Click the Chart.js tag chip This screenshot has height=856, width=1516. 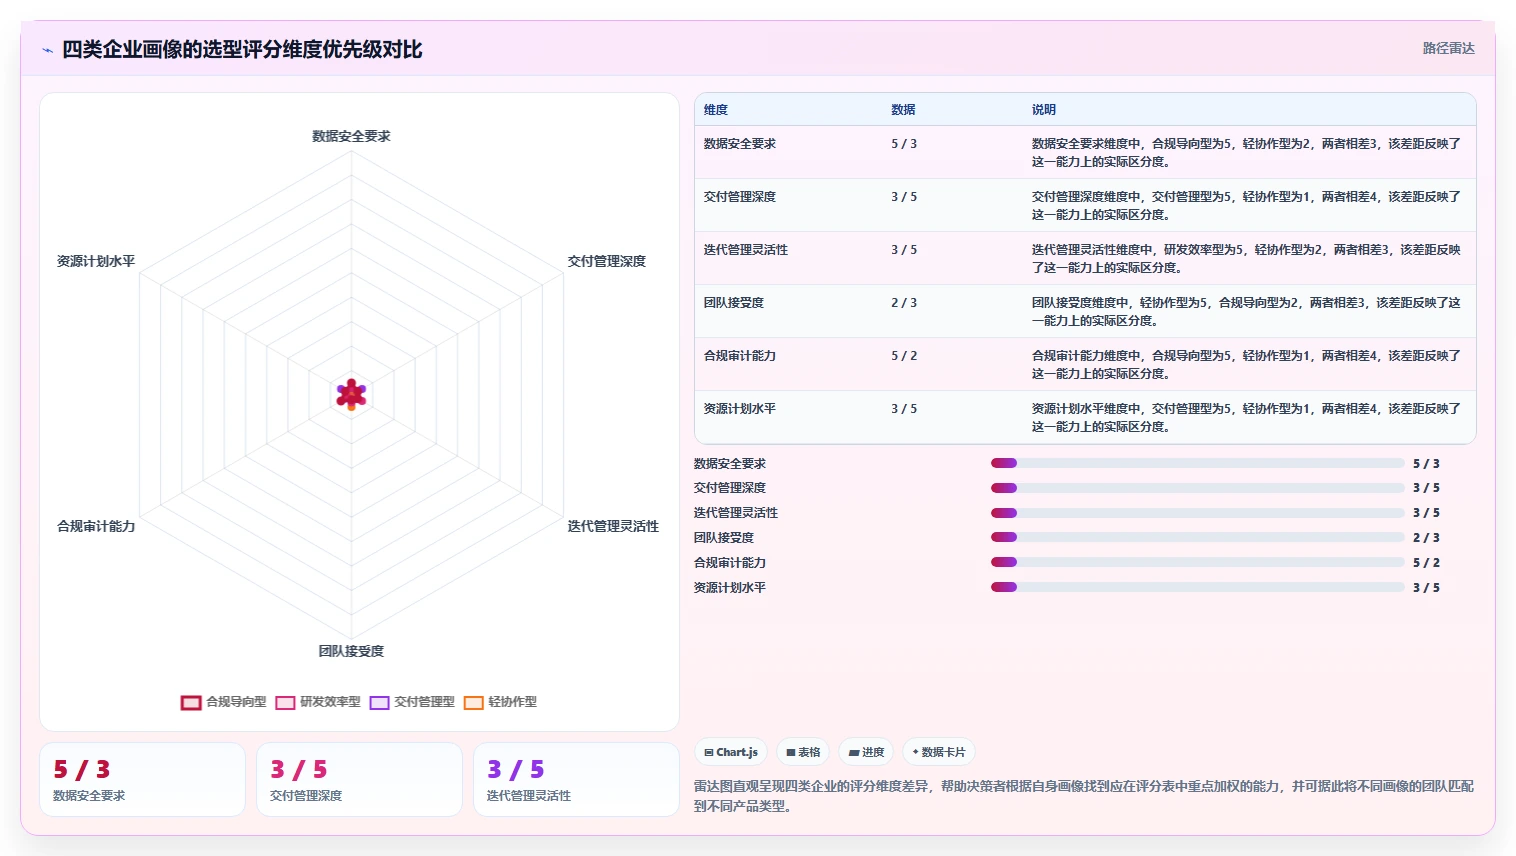[x=731, y=752]
